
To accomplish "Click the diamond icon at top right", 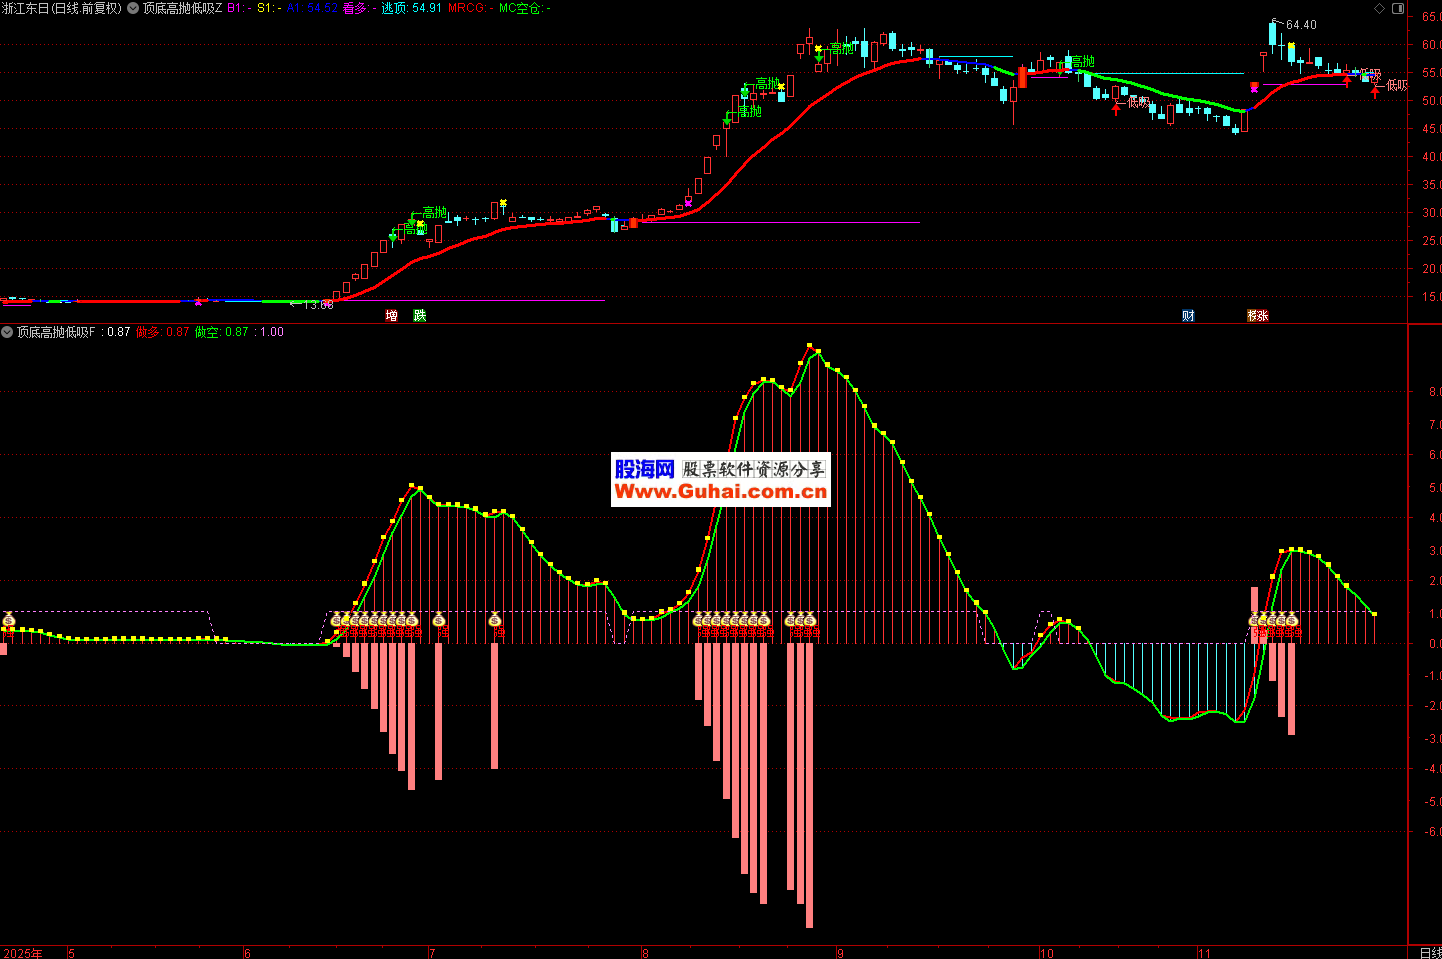I will pos(1379,8).
